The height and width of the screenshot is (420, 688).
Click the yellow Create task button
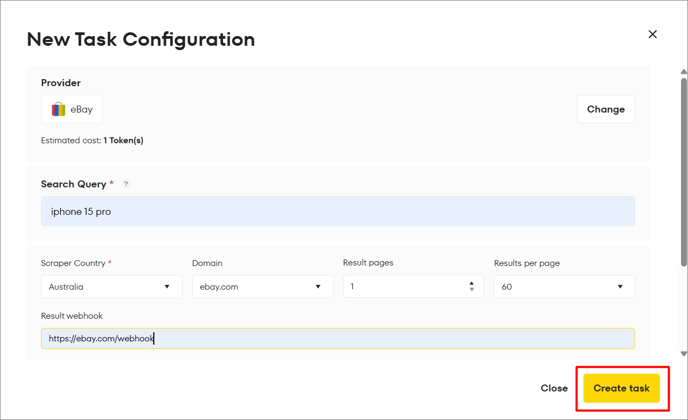click(621, 388)
